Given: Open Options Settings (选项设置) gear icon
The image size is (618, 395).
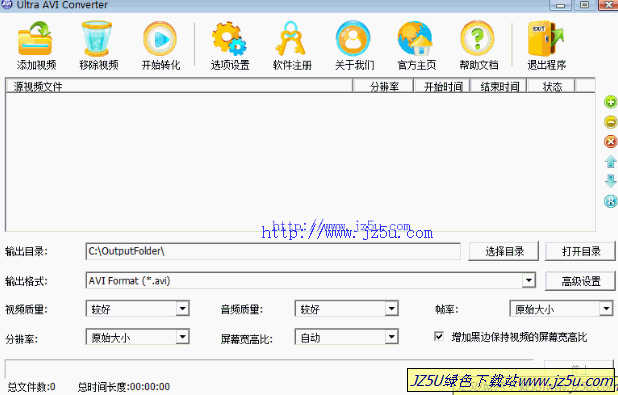Looking at the screenshot, I should click(x=229, y=39).
